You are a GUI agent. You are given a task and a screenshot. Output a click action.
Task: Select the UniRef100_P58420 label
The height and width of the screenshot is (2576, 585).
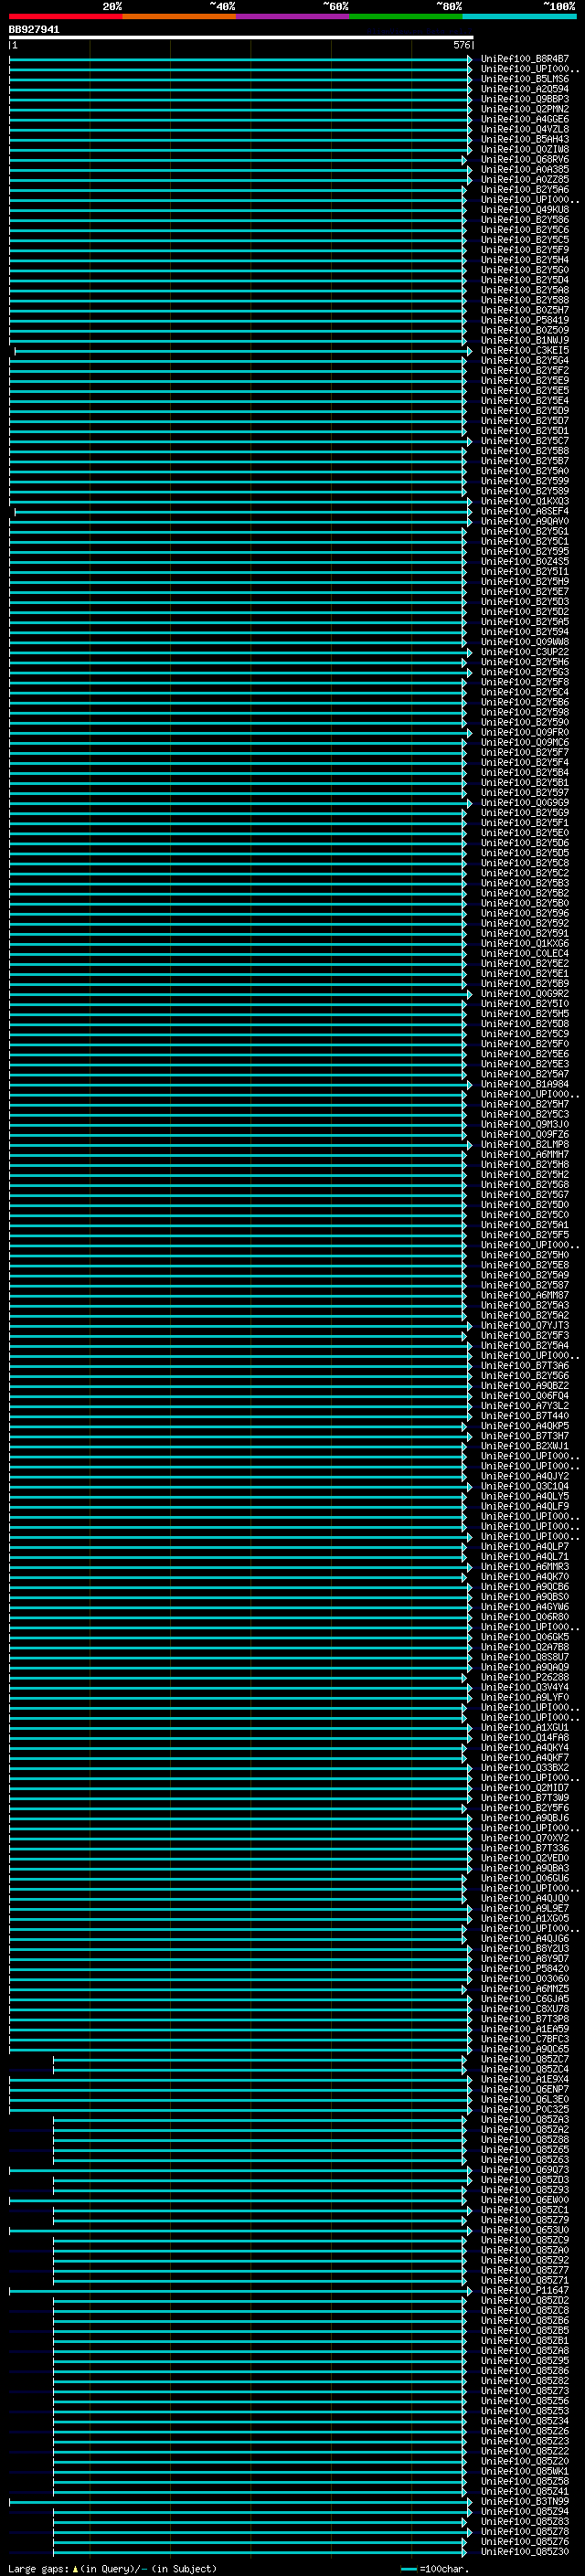click(525, 1968)
